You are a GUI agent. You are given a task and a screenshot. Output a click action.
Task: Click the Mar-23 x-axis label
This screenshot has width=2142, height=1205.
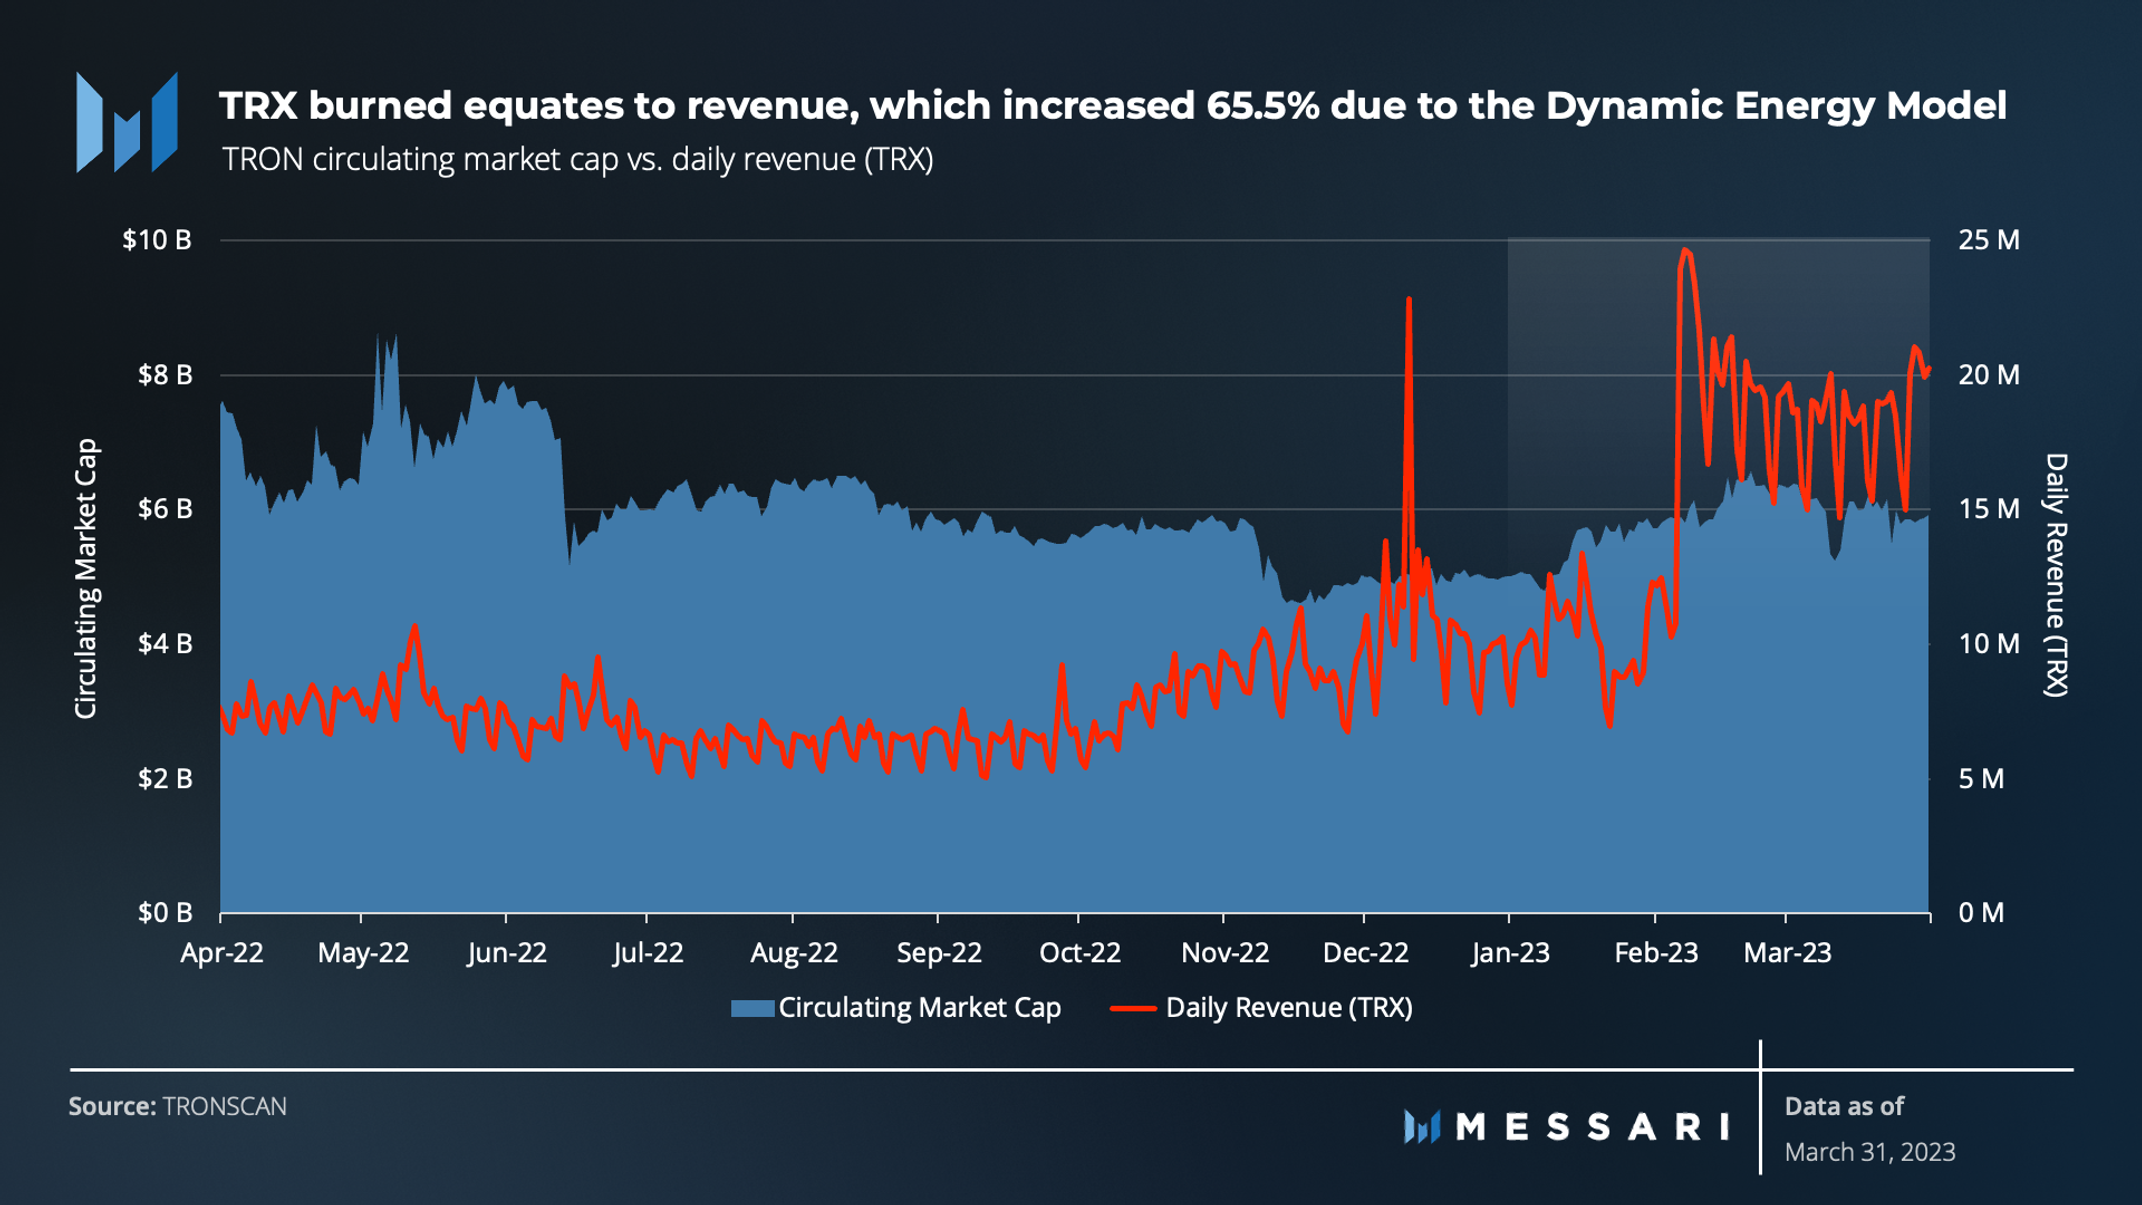click(x=1787, y=953)
